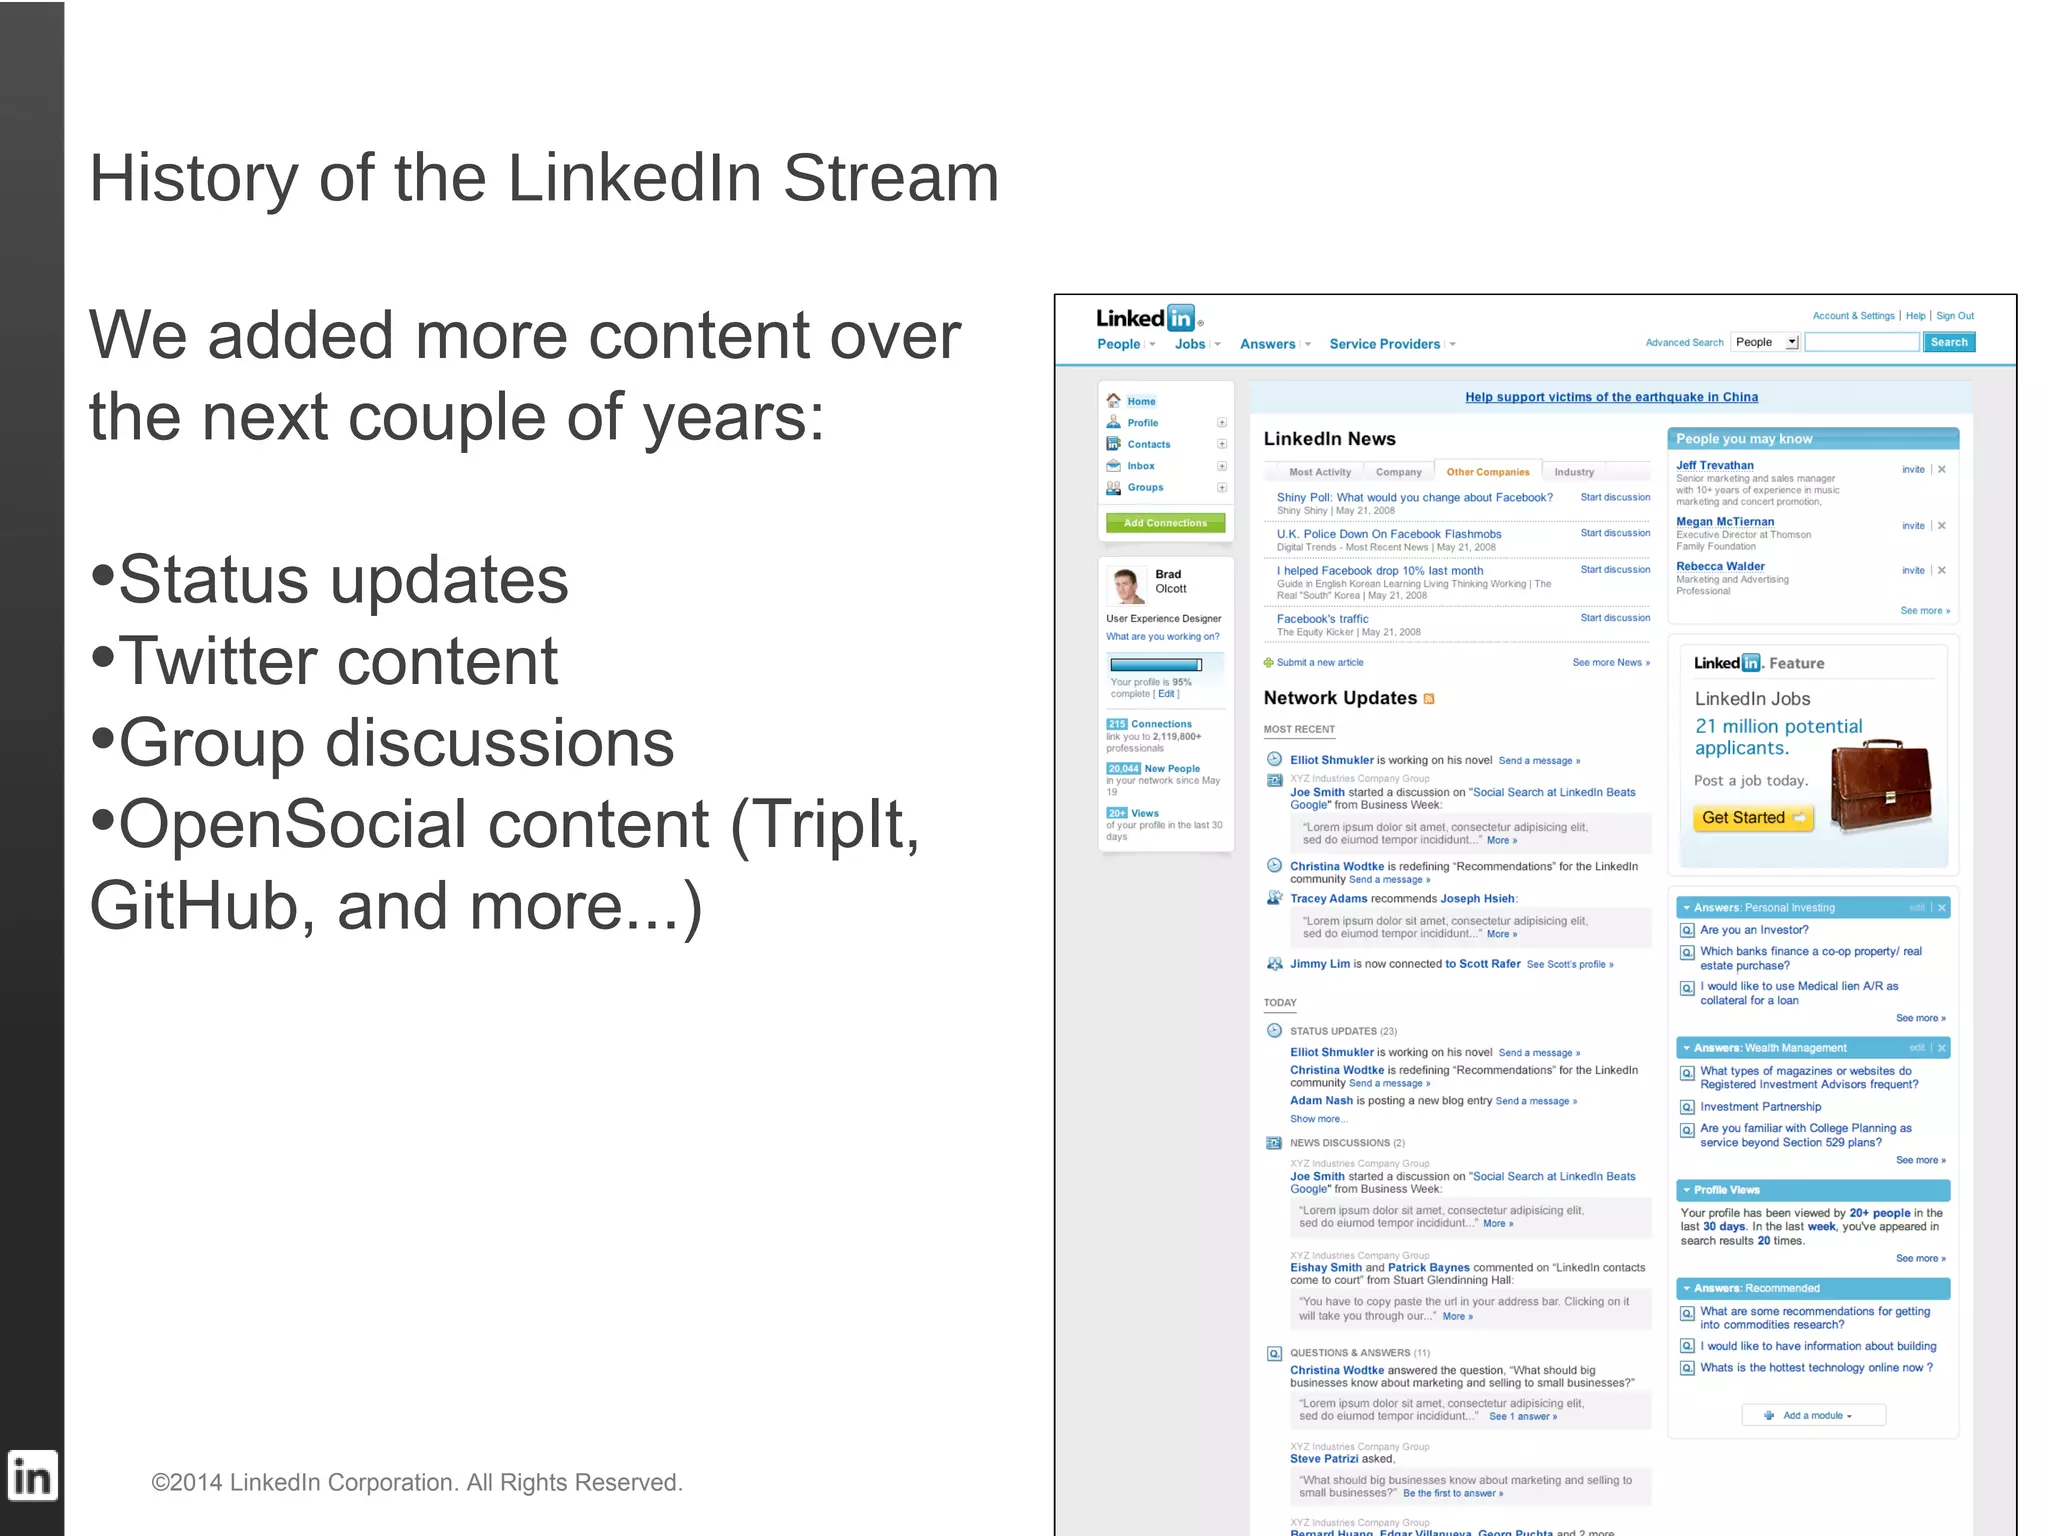Click the RSS feed icon beside Network Updates
The width and height of the screenshot is (2048, 1536).
1429,699
